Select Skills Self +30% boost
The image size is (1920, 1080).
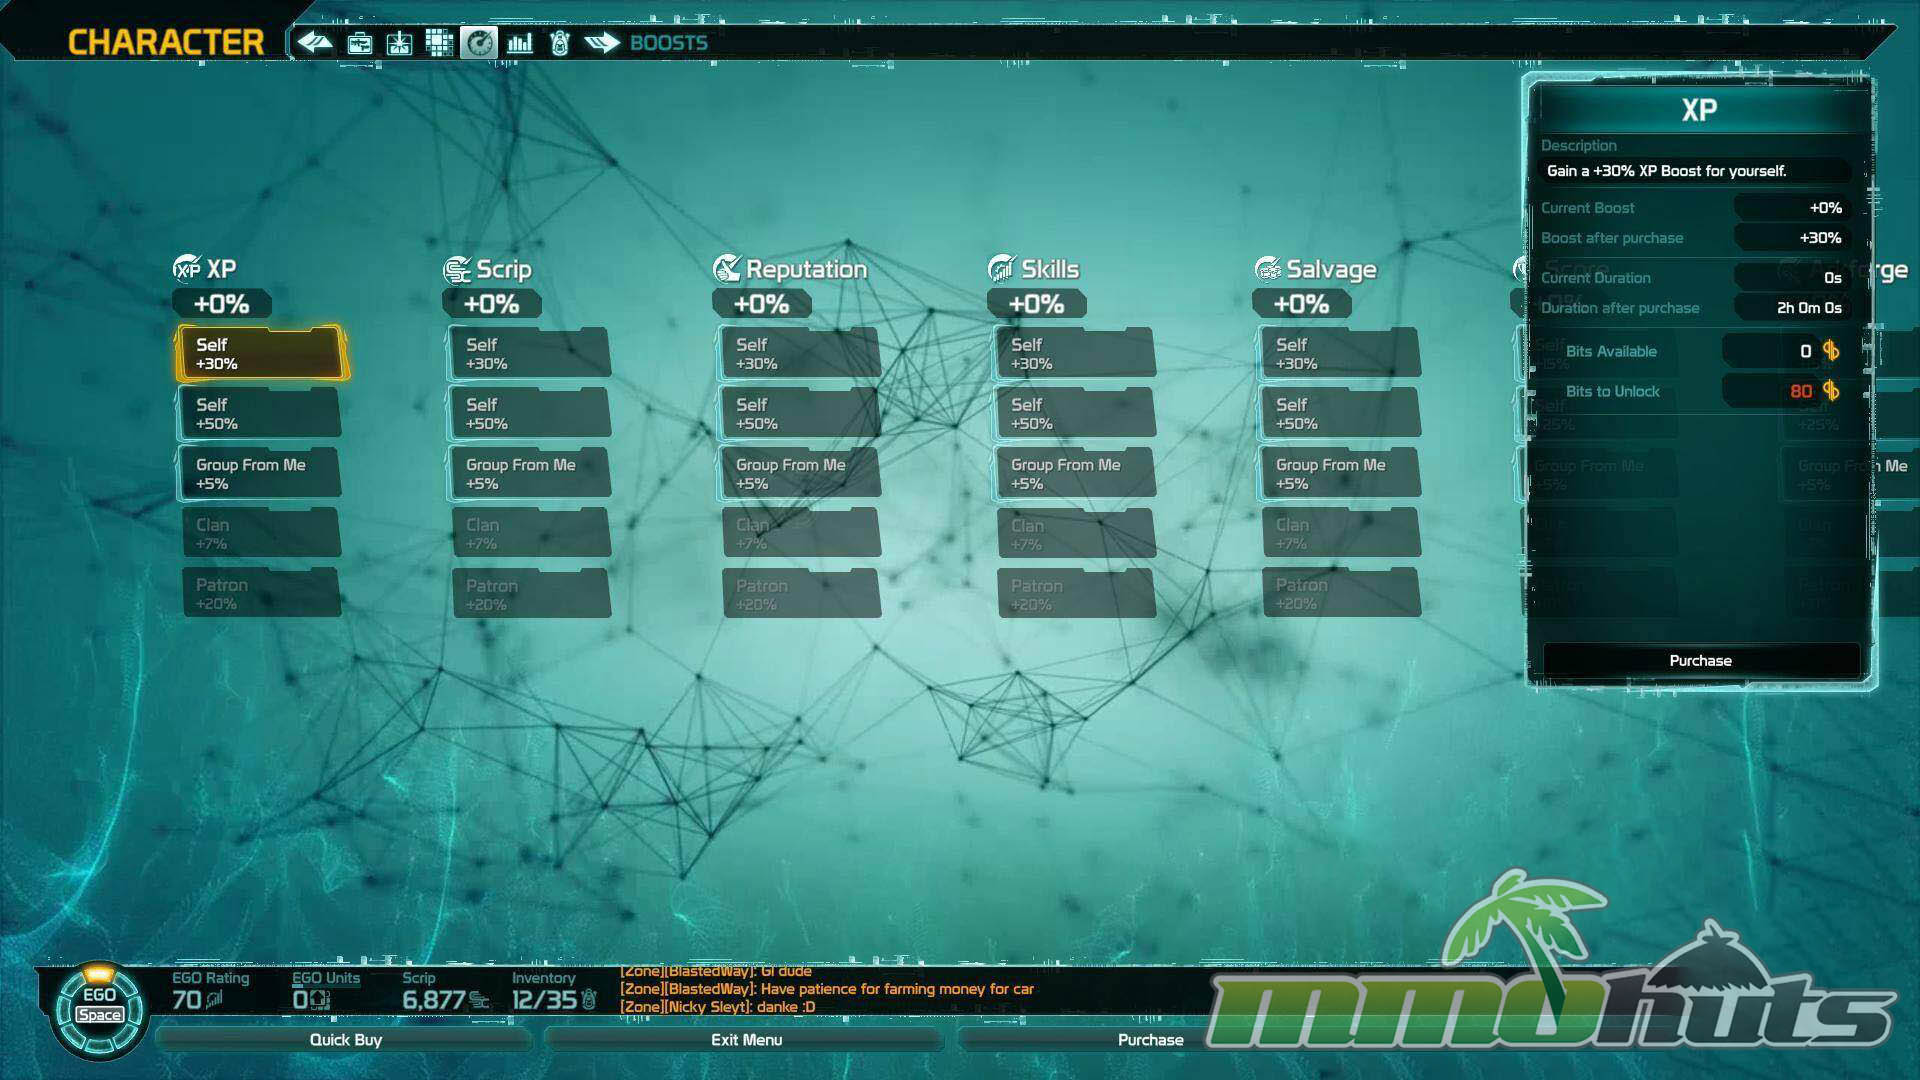1075,354
